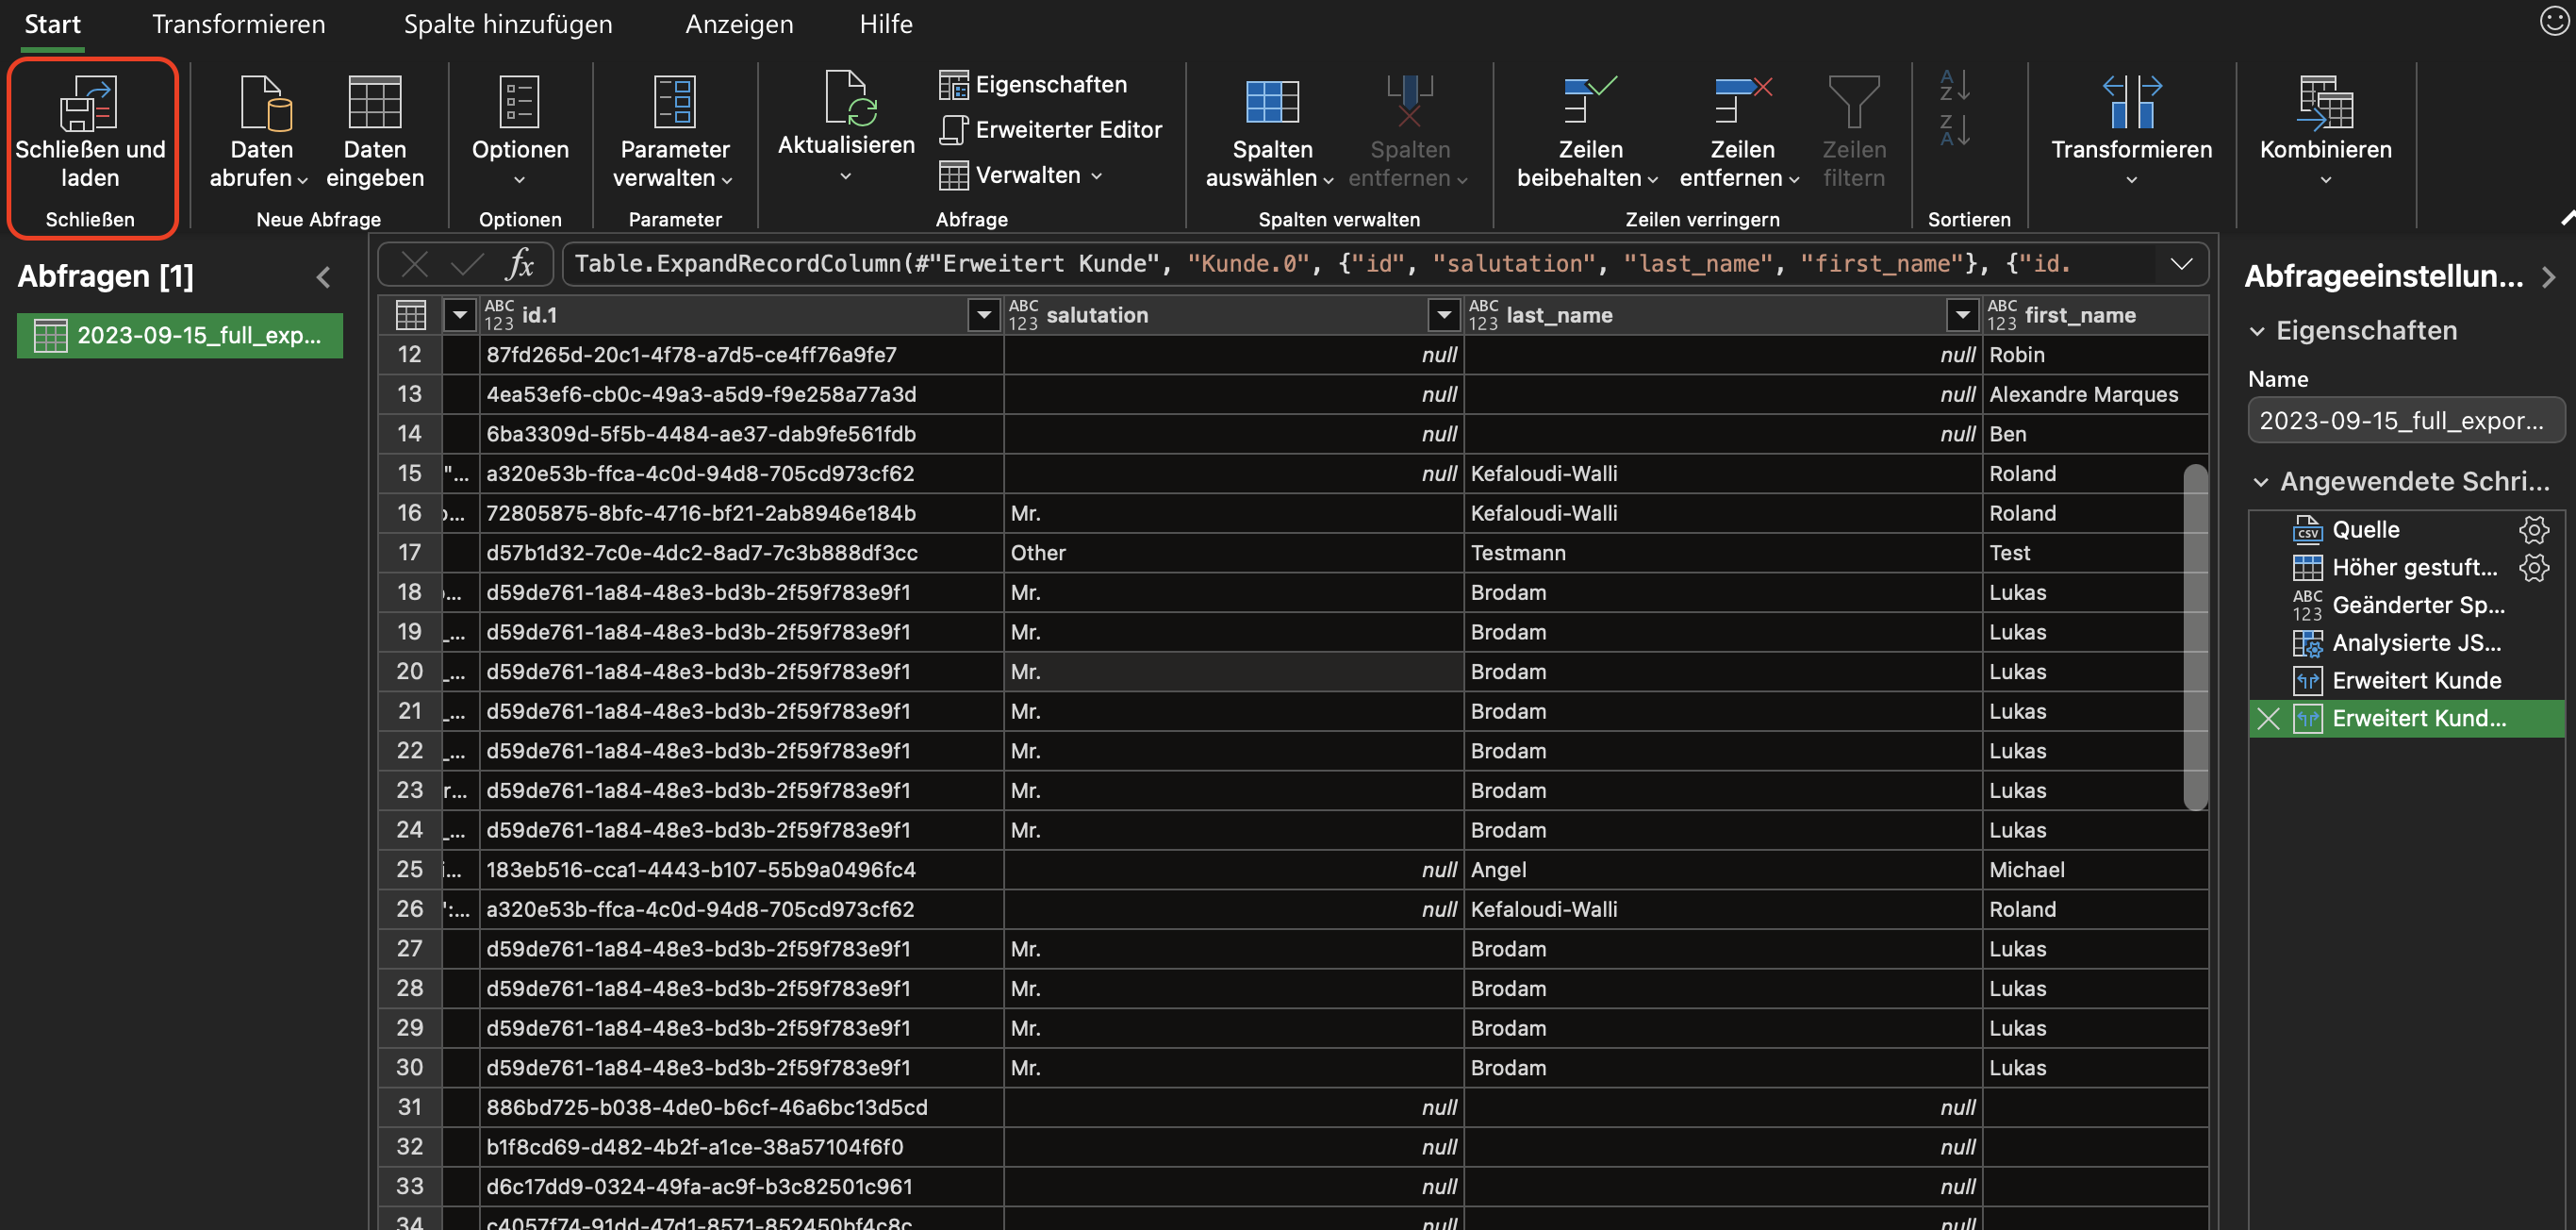
Task: Click the cell containing Alexandre Marques
Action: [x=2094, y=394]
